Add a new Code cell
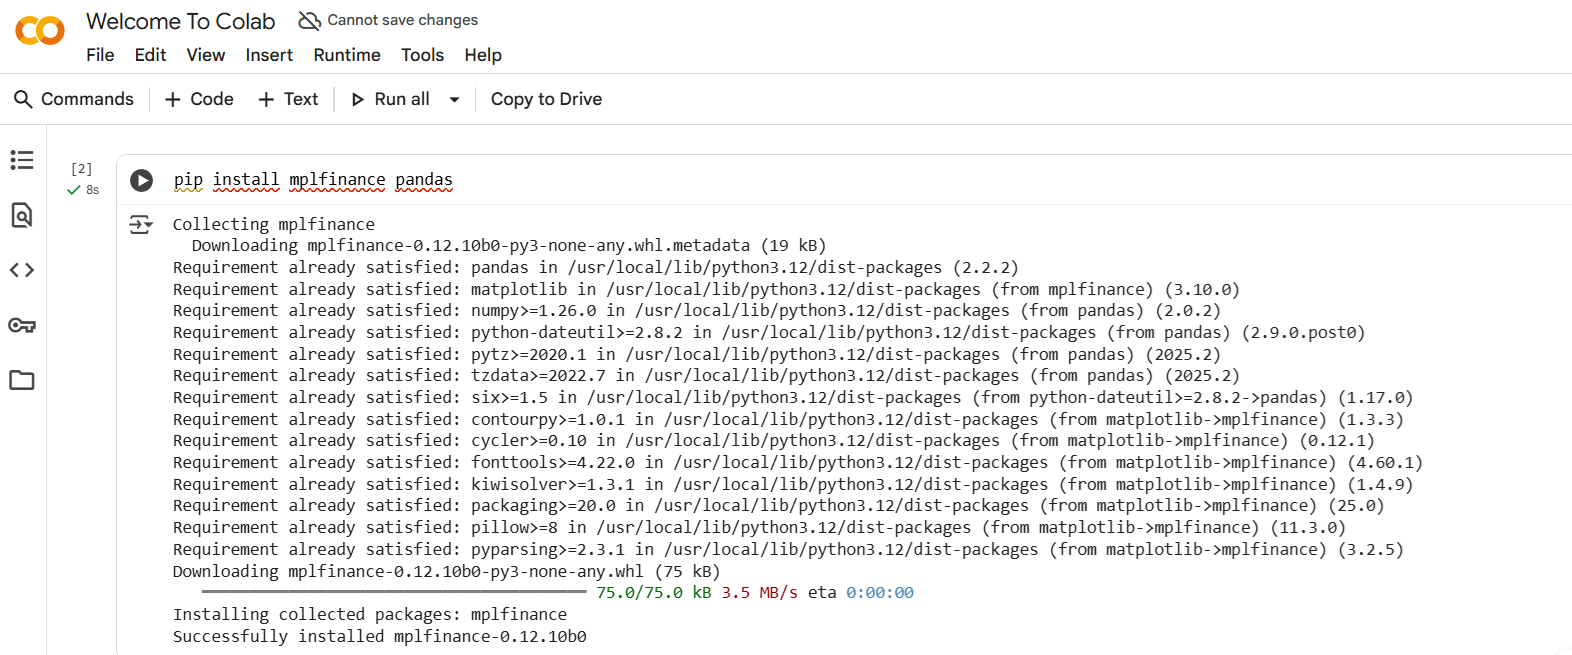This screenshot has width=1572, height=655. point(199,99)
